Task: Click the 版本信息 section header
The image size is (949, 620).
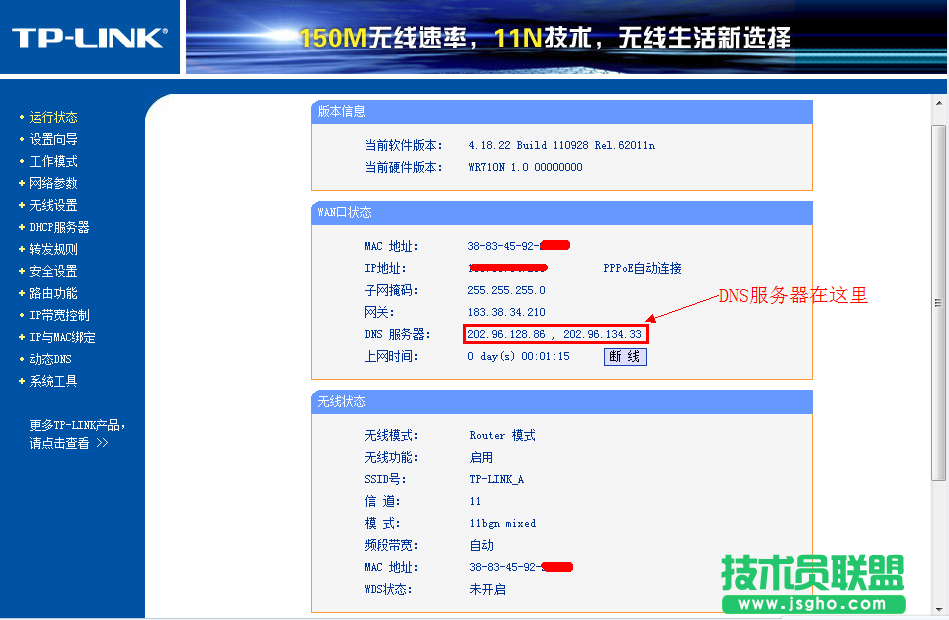Action: pyautogui.click(x=562, y=112)
